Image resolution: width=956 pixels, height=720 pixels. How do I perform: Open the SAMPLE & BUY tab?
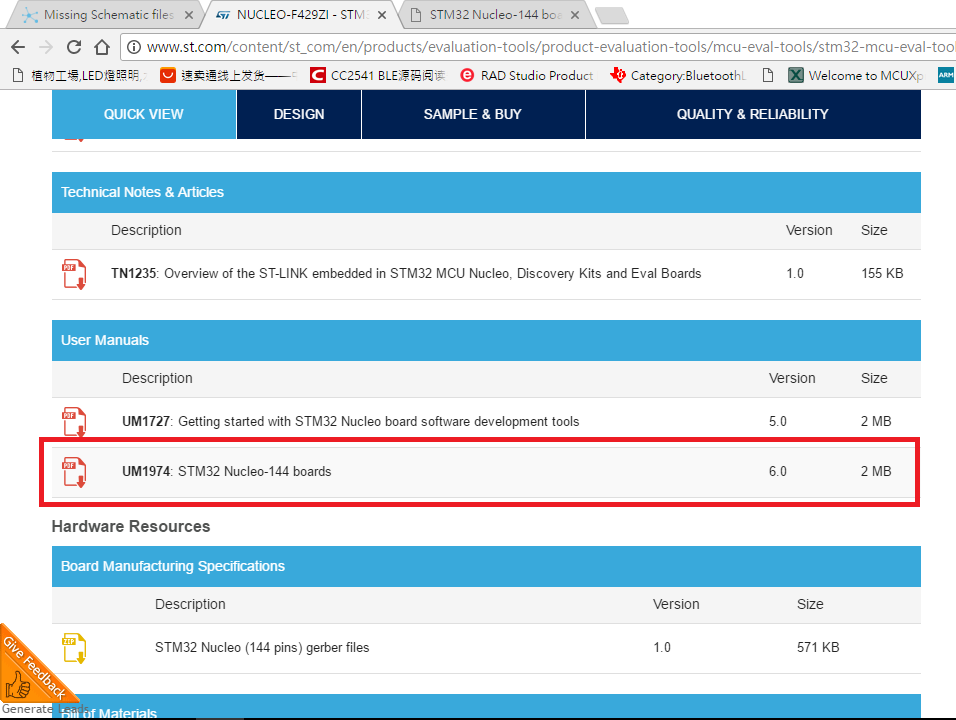(x=473, y=114)
